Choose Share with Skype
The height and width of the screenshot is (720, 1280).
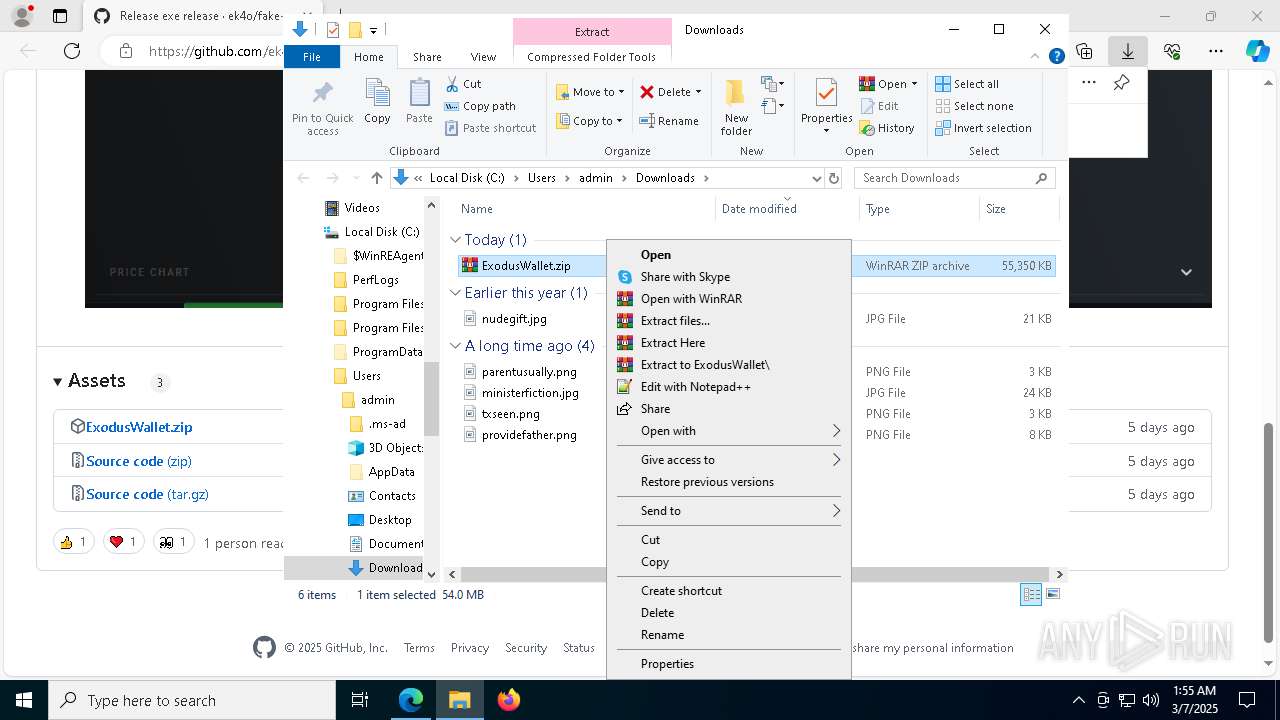[728, 277]
